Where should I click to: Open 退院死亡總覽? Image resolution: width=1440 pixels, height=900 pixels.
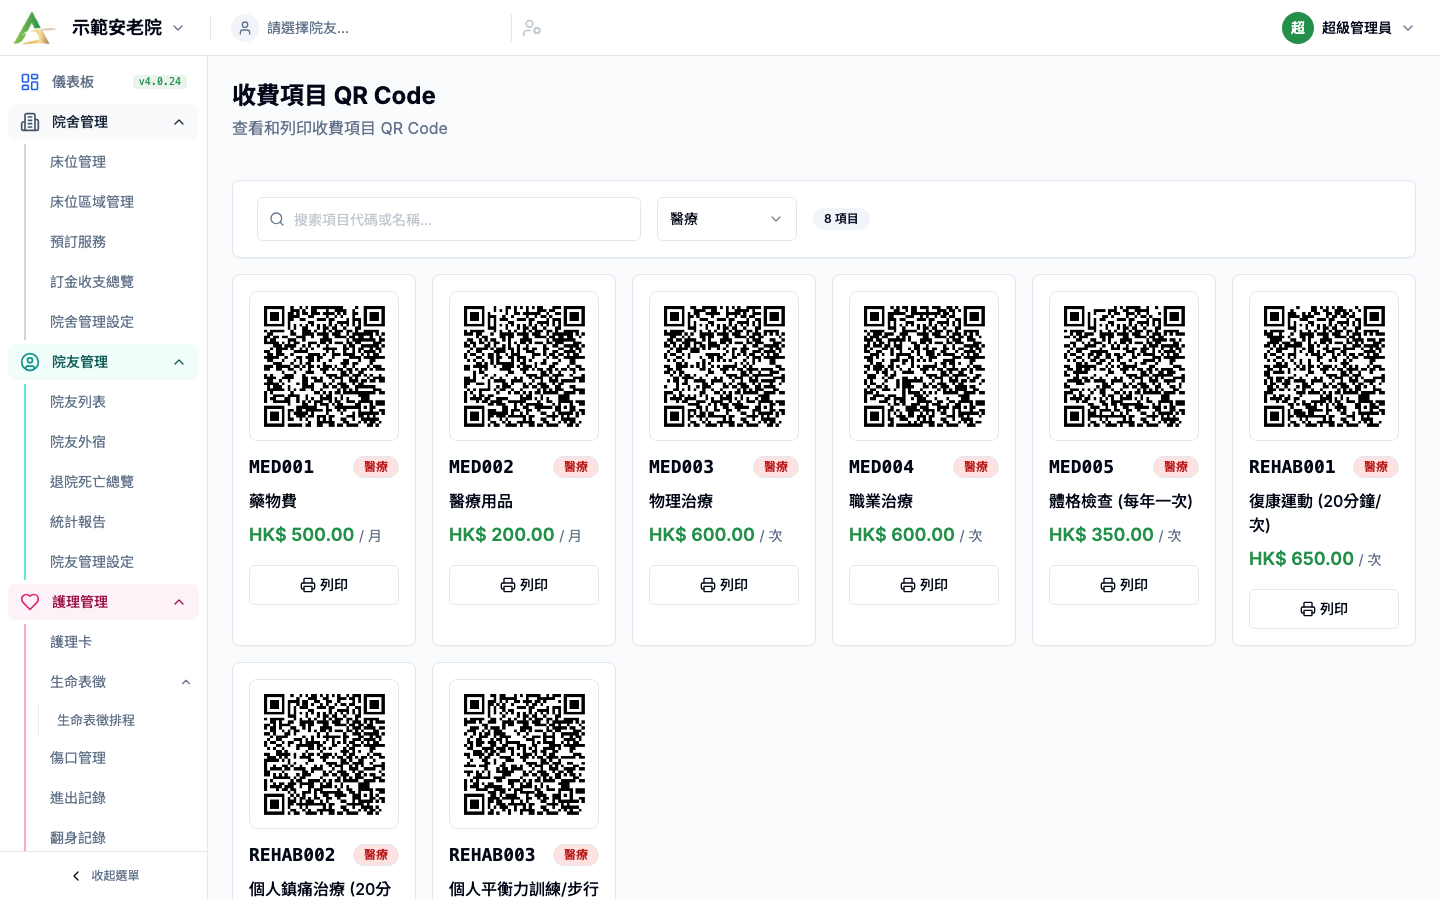[x=92, y=482]
